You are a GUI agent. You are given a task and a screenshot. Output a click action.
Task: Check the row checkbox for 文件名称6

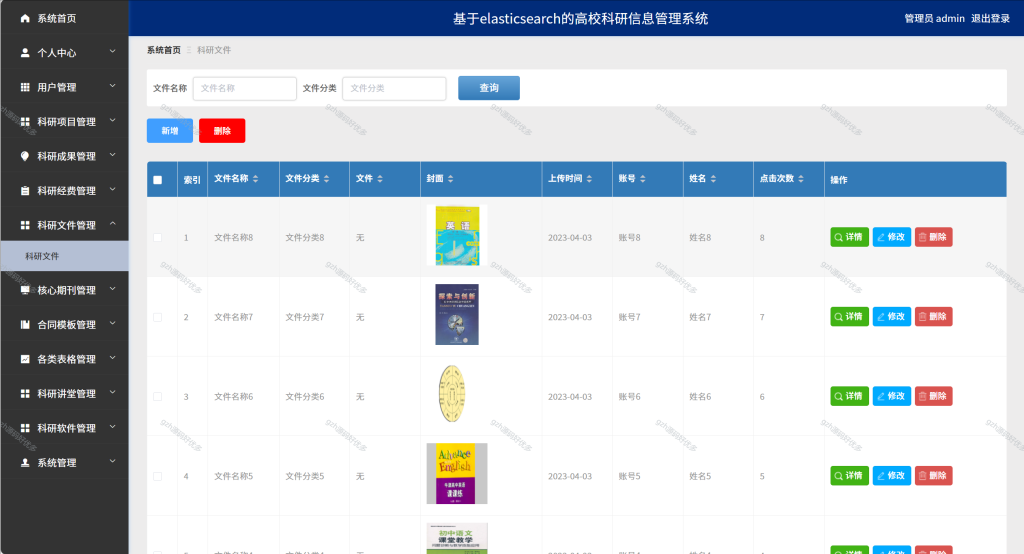(157, 397)
